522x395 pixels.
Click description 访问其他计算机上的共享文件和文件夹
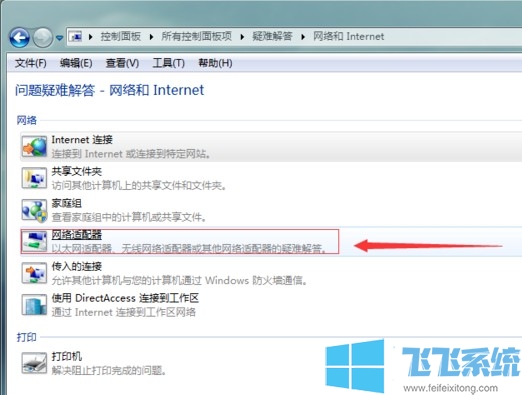(139, 186)
